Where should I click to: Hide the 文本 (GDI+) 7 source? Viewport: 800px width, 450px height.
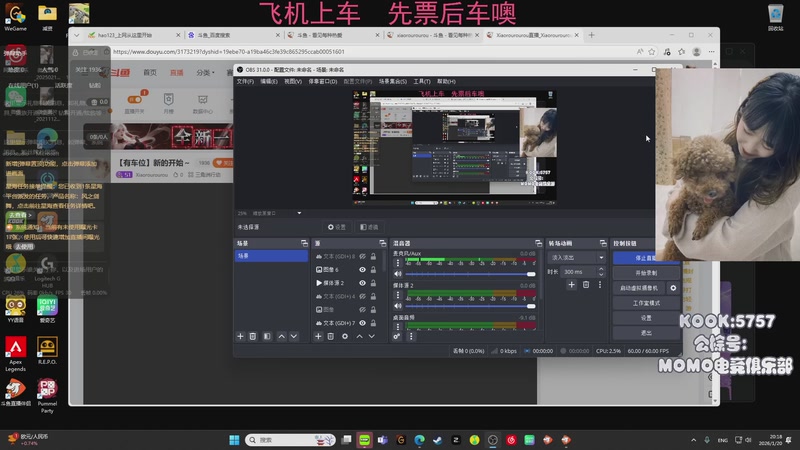click(362, 323)
